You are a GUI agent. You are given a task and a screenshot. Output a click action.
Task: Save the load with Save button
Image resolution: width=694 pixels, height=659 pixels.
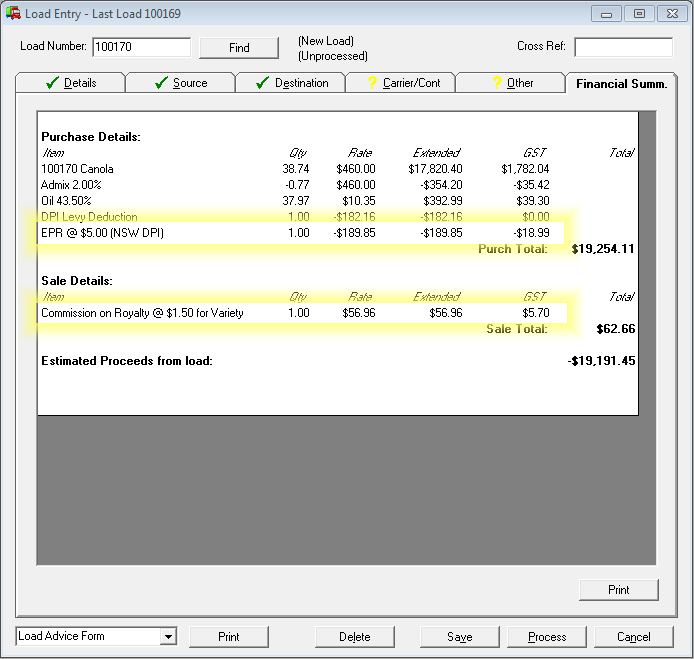tap(460, 637)
